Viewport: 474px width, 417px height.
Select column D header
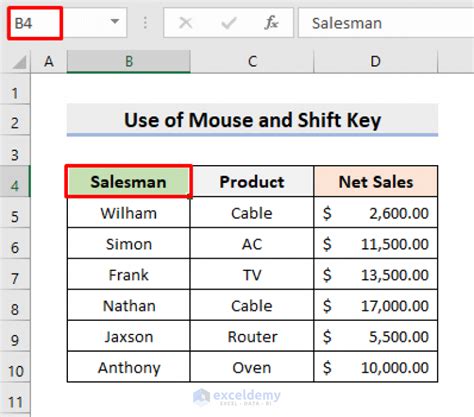(375, 61)
